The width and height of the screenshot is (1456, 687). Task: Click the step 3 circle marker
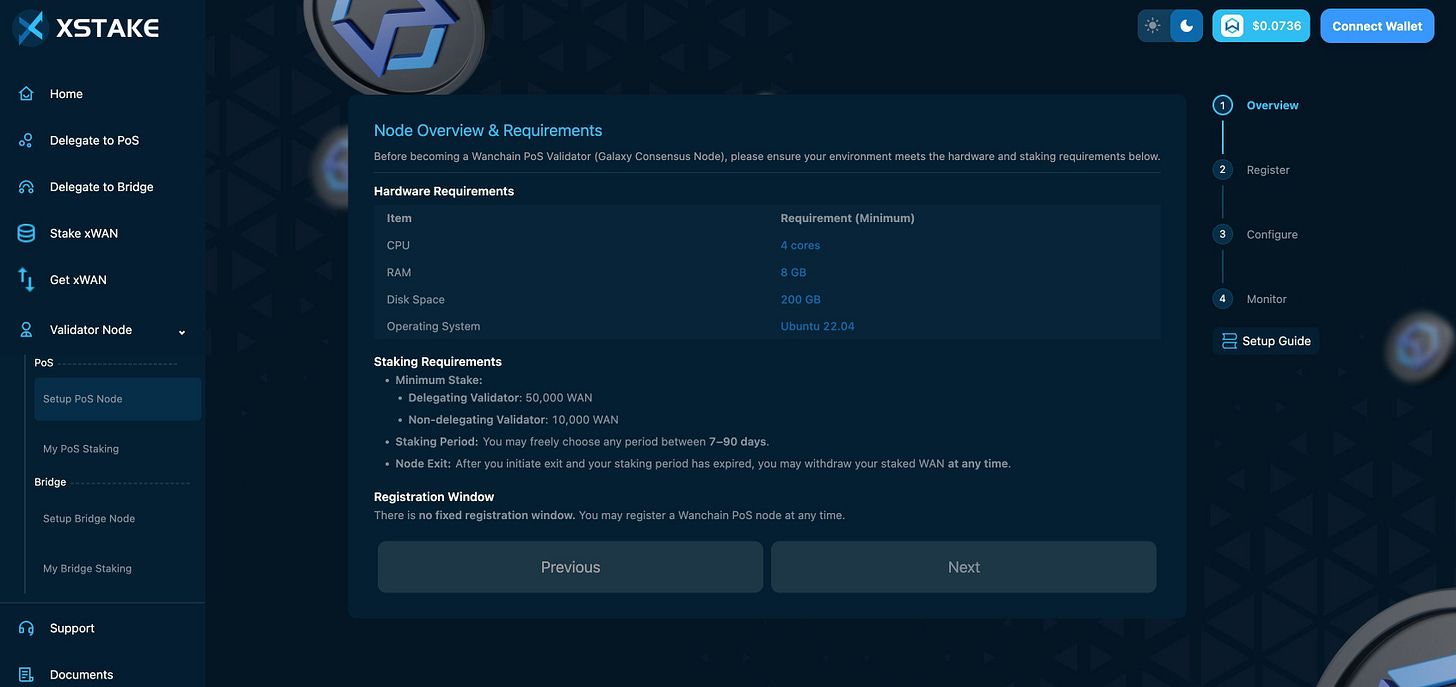(x=1222, y=234)
